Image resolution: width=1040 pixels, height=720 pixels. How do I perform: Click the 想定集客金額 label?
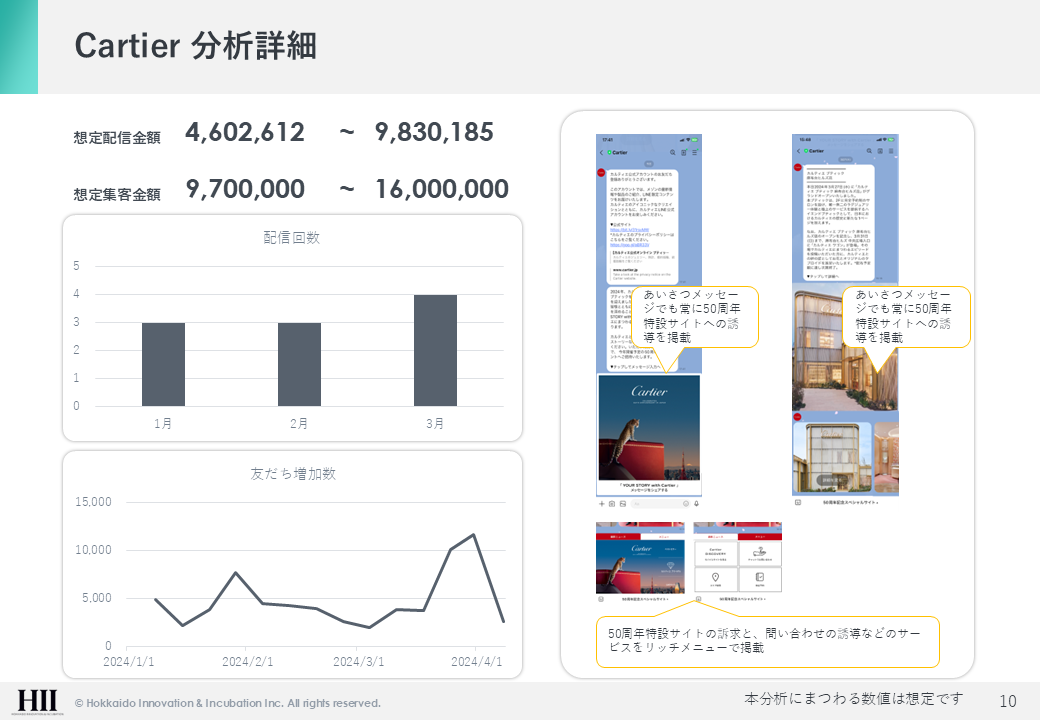pos(117,195)
